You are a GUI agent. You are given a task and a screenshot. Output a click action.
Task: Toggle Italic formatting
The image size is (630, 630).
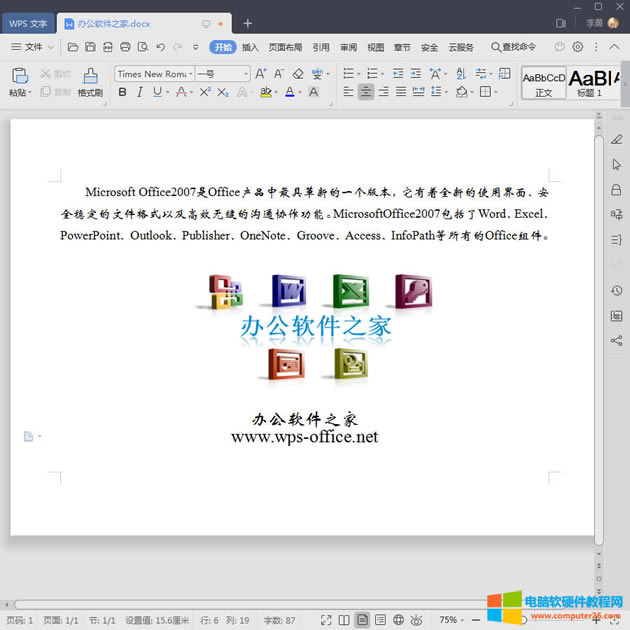[x=140, y=92]
